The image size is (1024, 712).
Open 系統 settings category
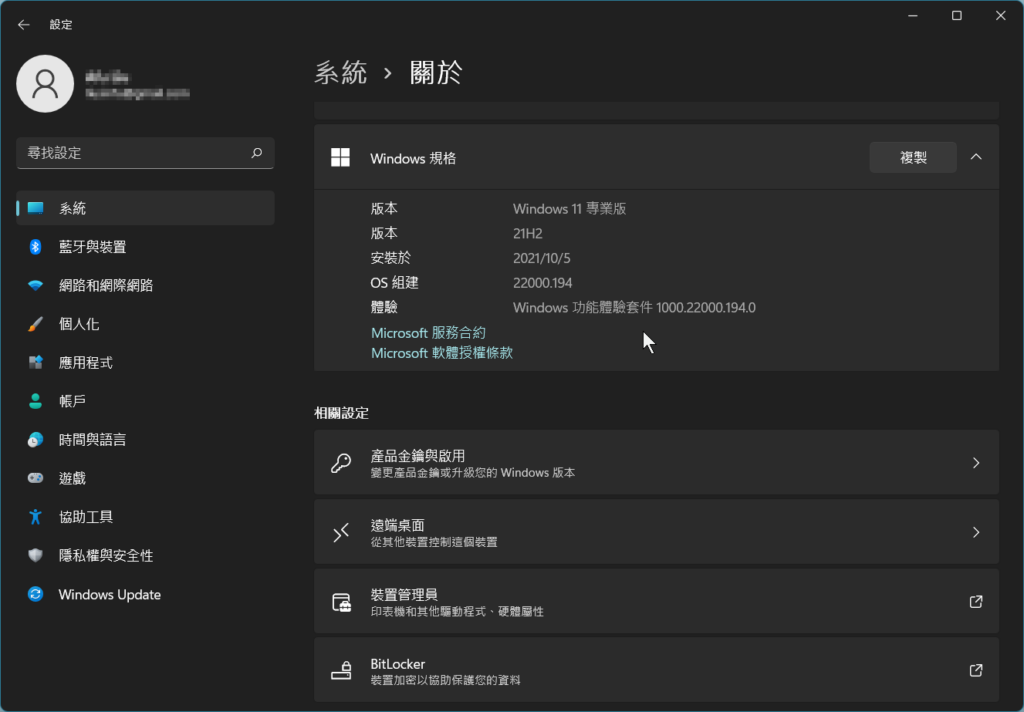[x=145, y=208]
